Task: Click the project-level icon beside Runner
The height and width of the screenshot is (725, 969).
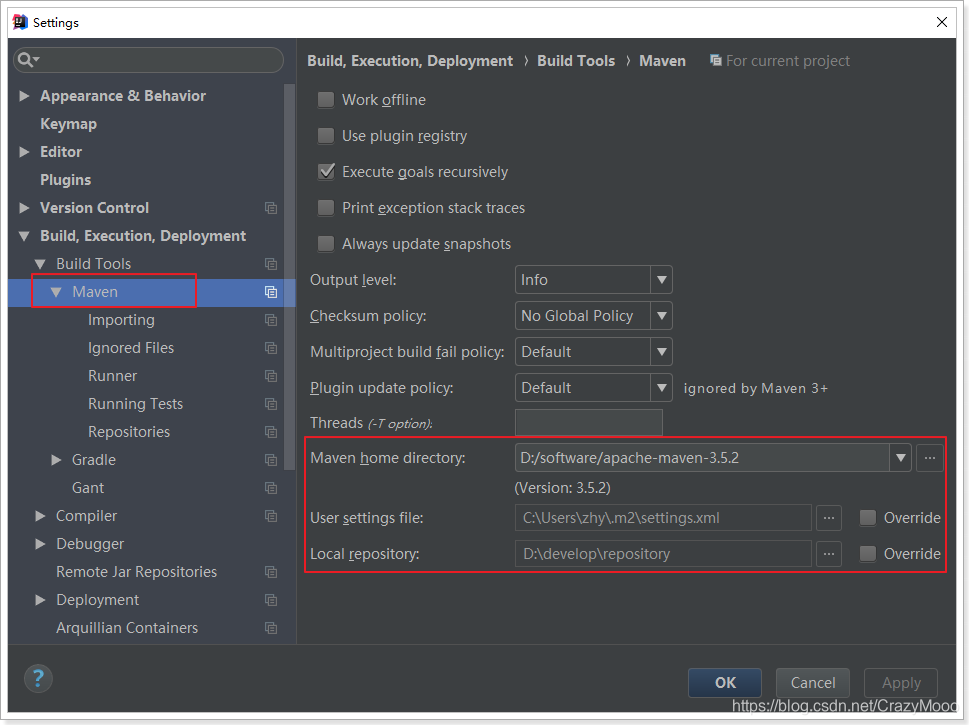Action: [x=271, y=376]
